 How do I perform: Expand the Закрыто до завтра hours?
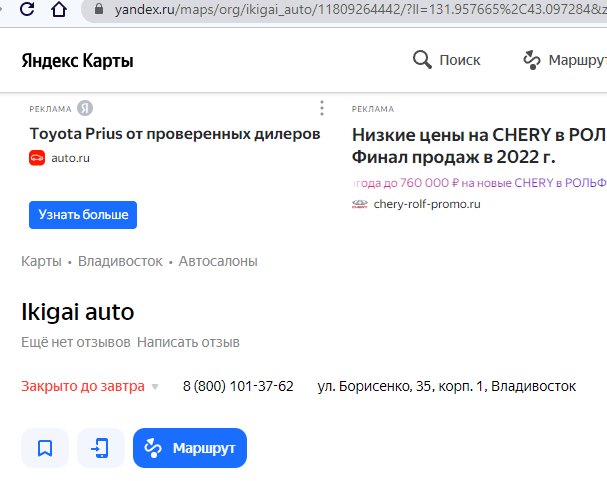(83, 386)
